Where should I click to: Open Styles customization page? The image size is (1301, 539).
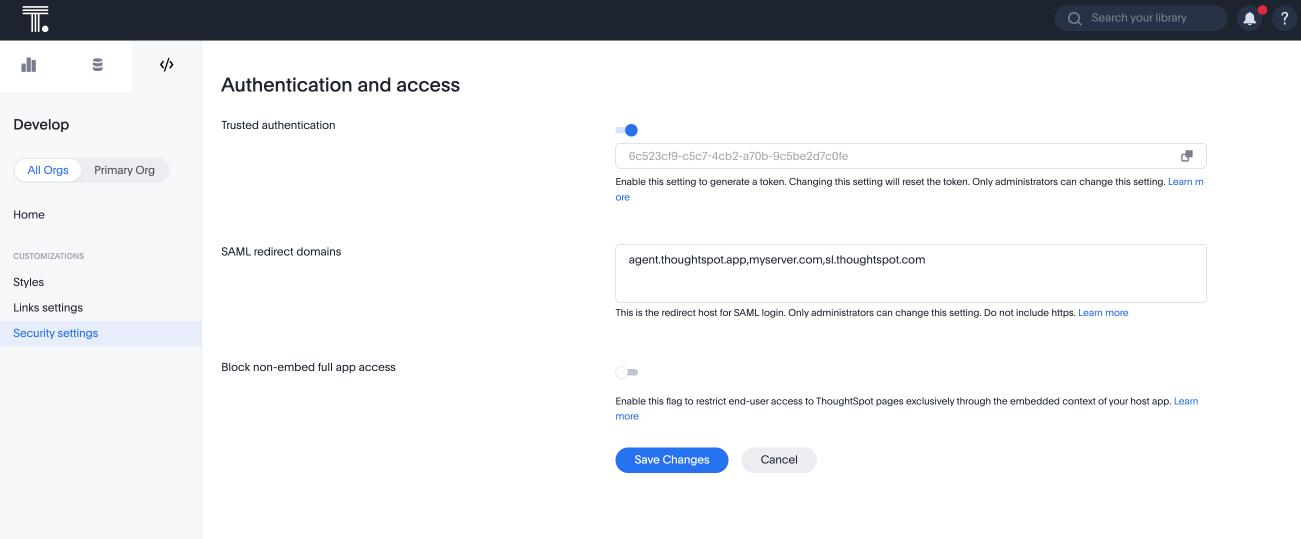pos(29,282)
